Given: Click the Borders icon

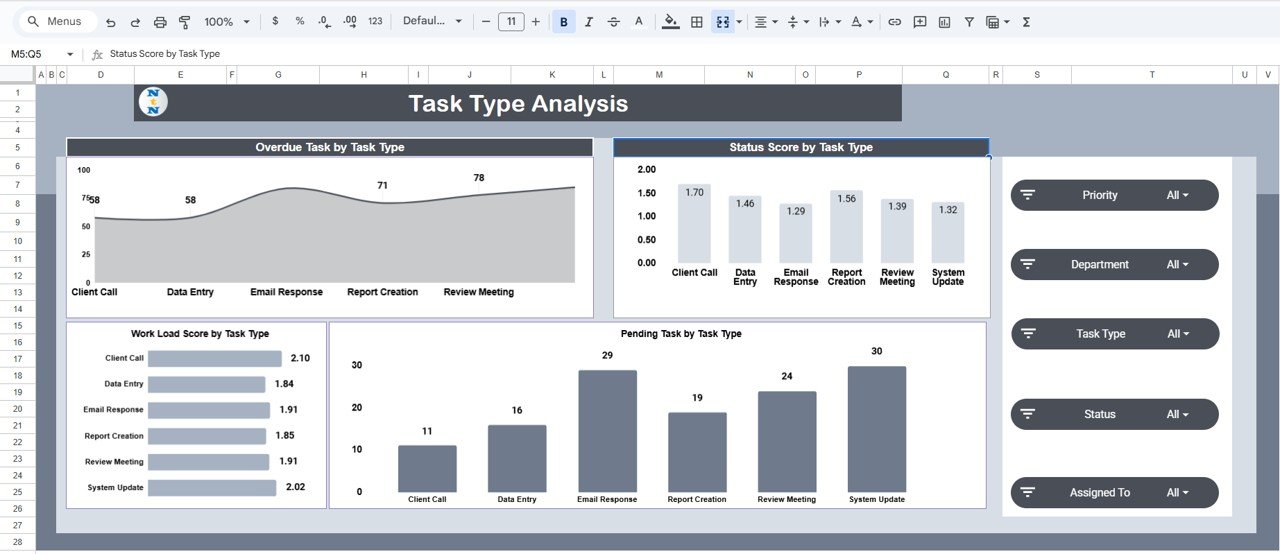Looking at the screenshot, I should 697,22.
